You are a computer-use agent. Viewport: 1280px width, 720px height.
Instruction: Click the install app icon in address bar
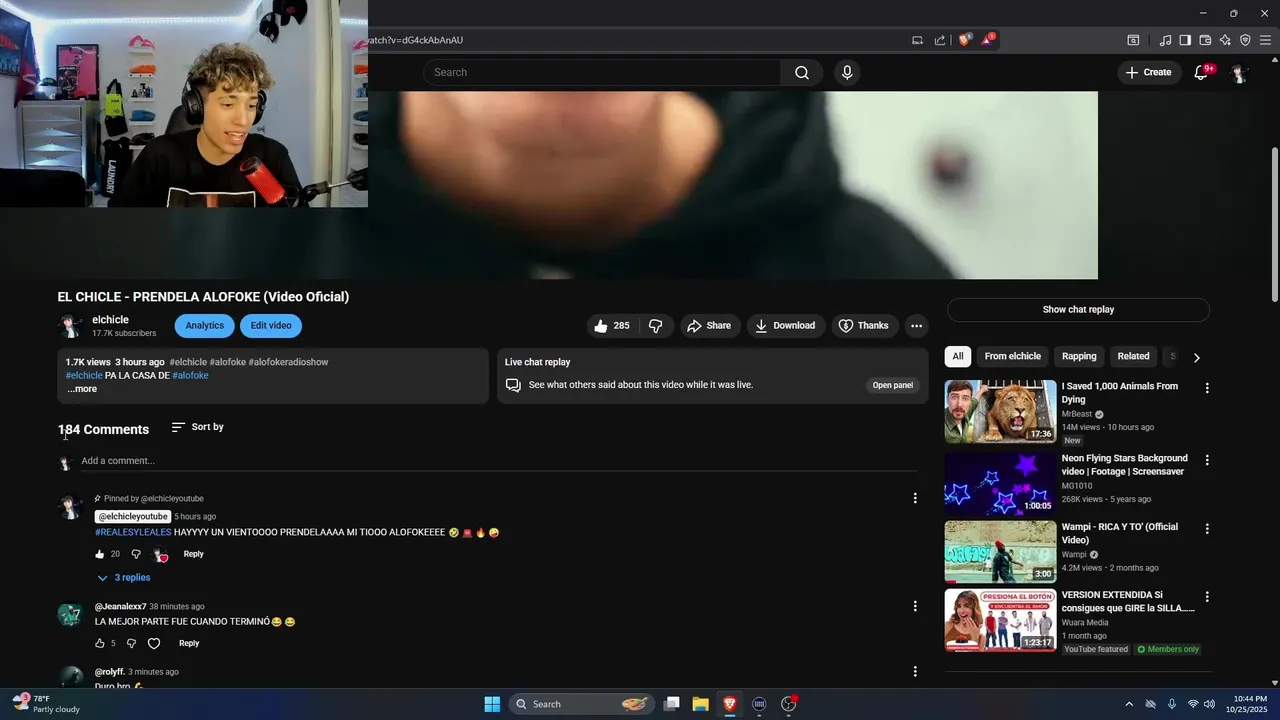(x=917, y=40)
